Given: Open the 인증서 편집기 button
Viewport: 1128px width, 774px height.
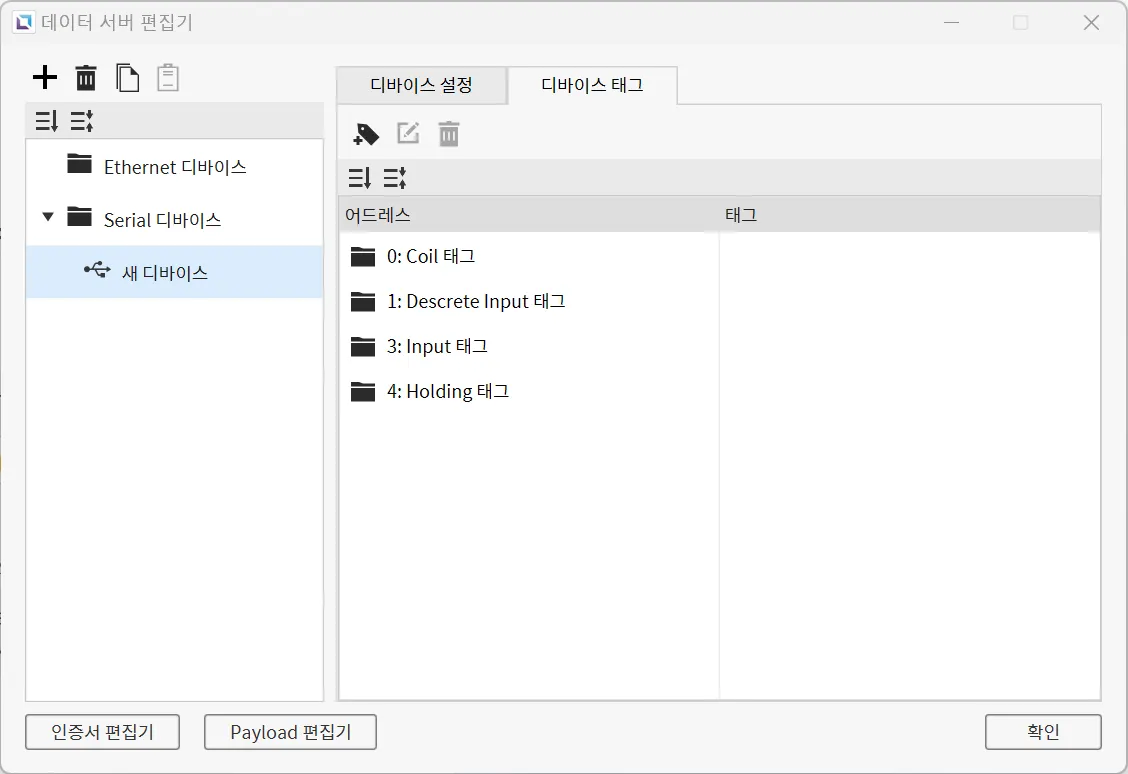Looking at the screenshot, I should coord(102,732).
